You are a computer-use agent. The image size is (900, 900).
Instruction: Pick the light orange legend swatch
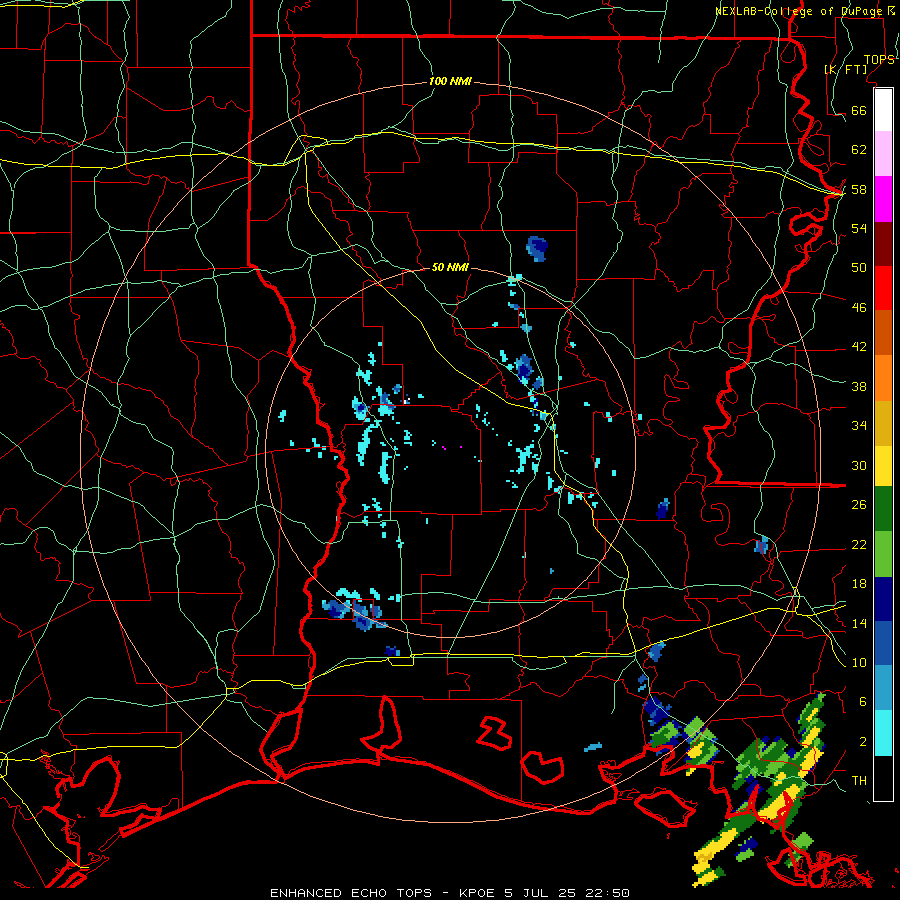883,378
